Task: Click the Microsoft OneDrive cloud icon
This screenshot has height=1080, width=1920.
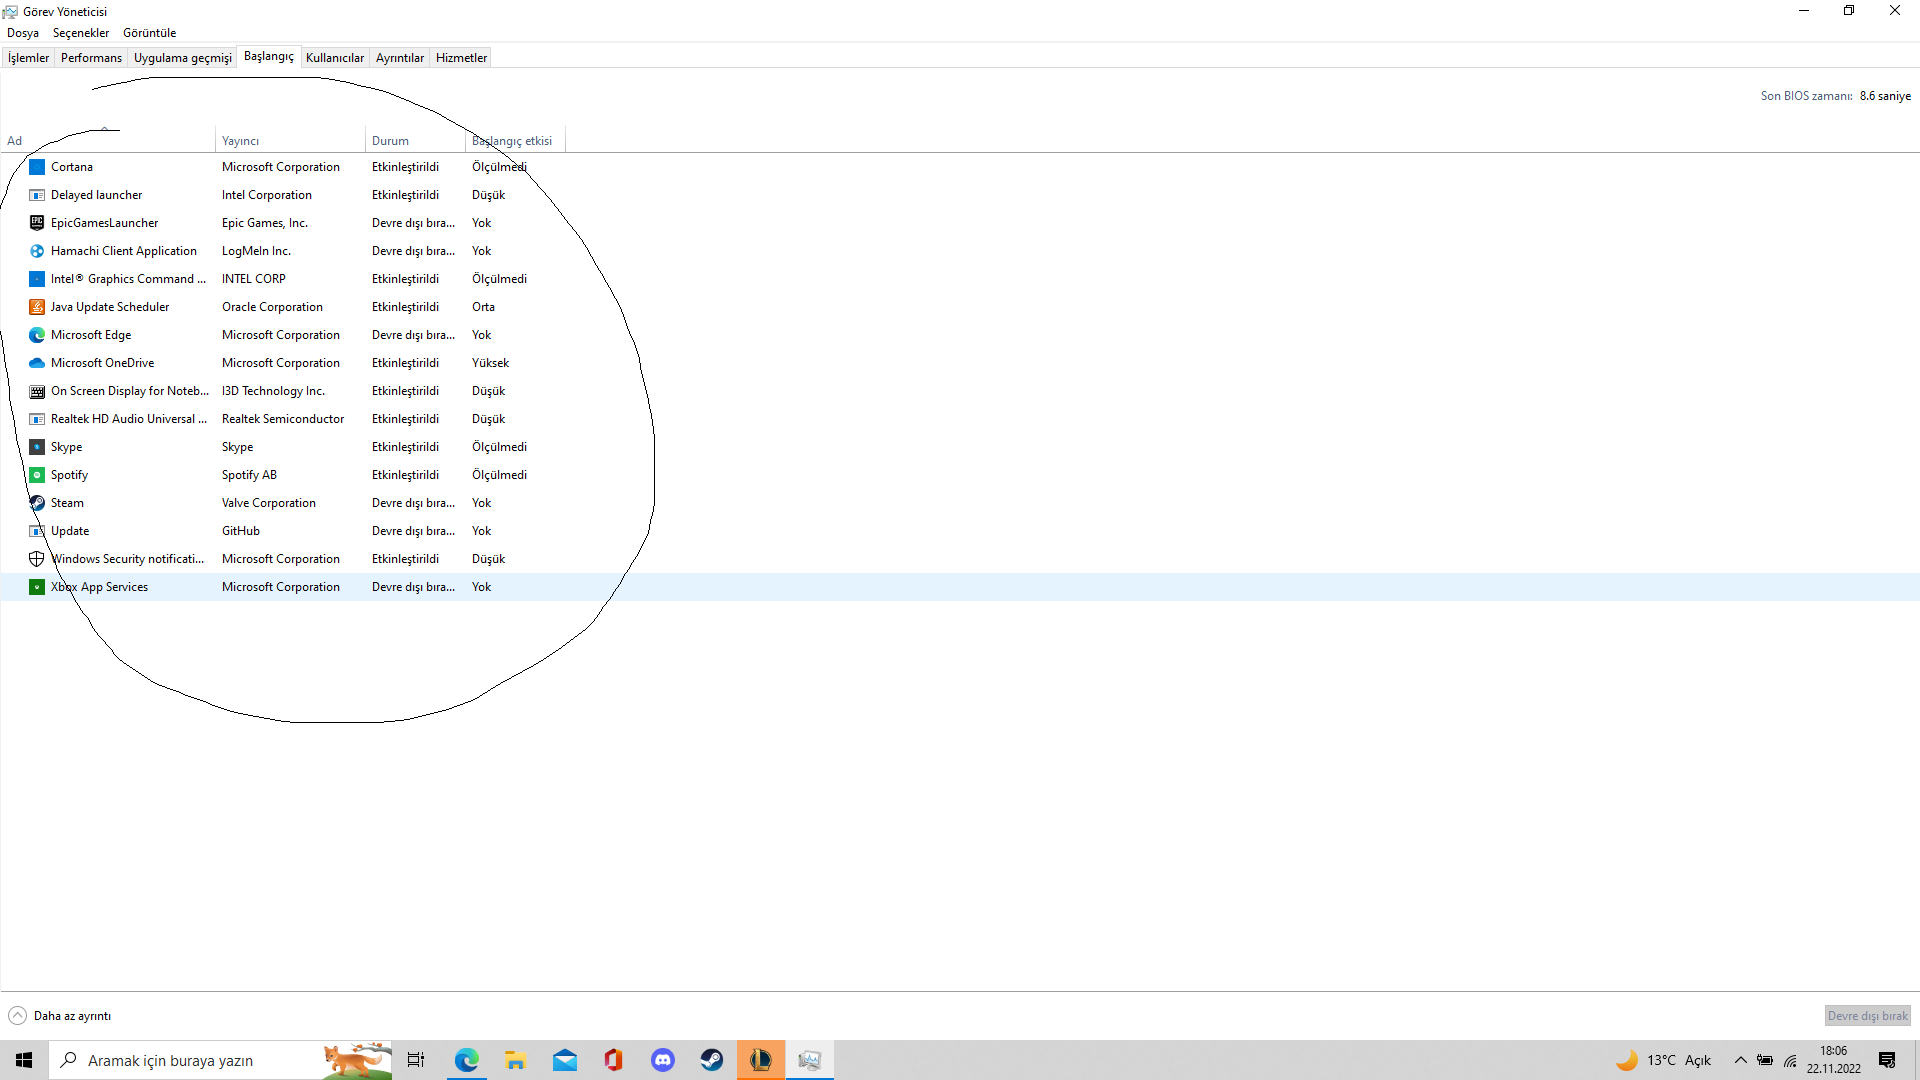Action: click(37, 363)
